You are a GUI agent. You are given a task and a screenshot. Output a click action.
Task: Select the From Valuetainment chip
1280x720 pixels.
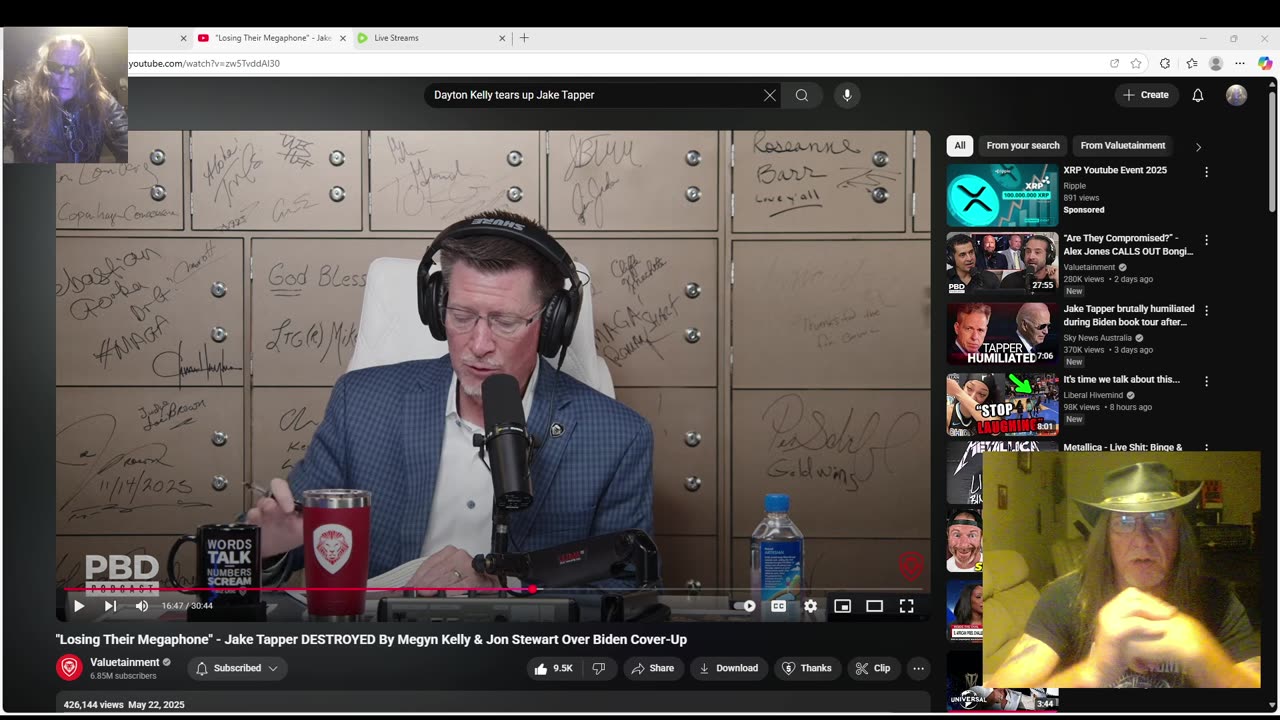coord(1123,146)
